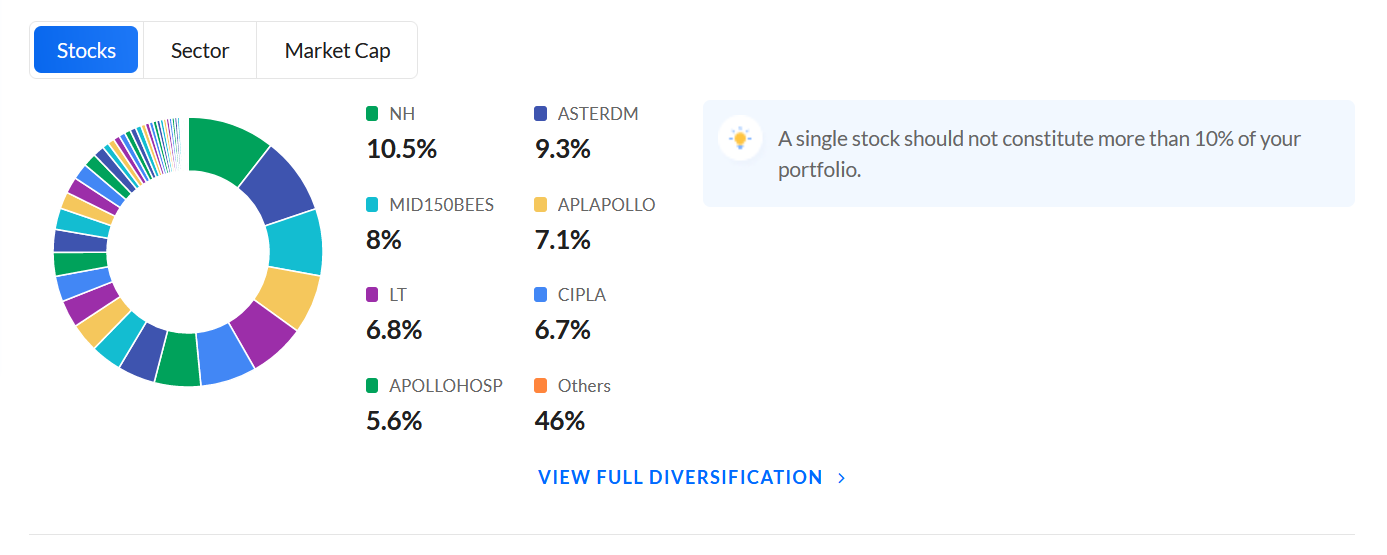The height and width of the screenshot is (555, 1387).
Task: Click the purple LT legend swatch
Action: tap(373, 295)
